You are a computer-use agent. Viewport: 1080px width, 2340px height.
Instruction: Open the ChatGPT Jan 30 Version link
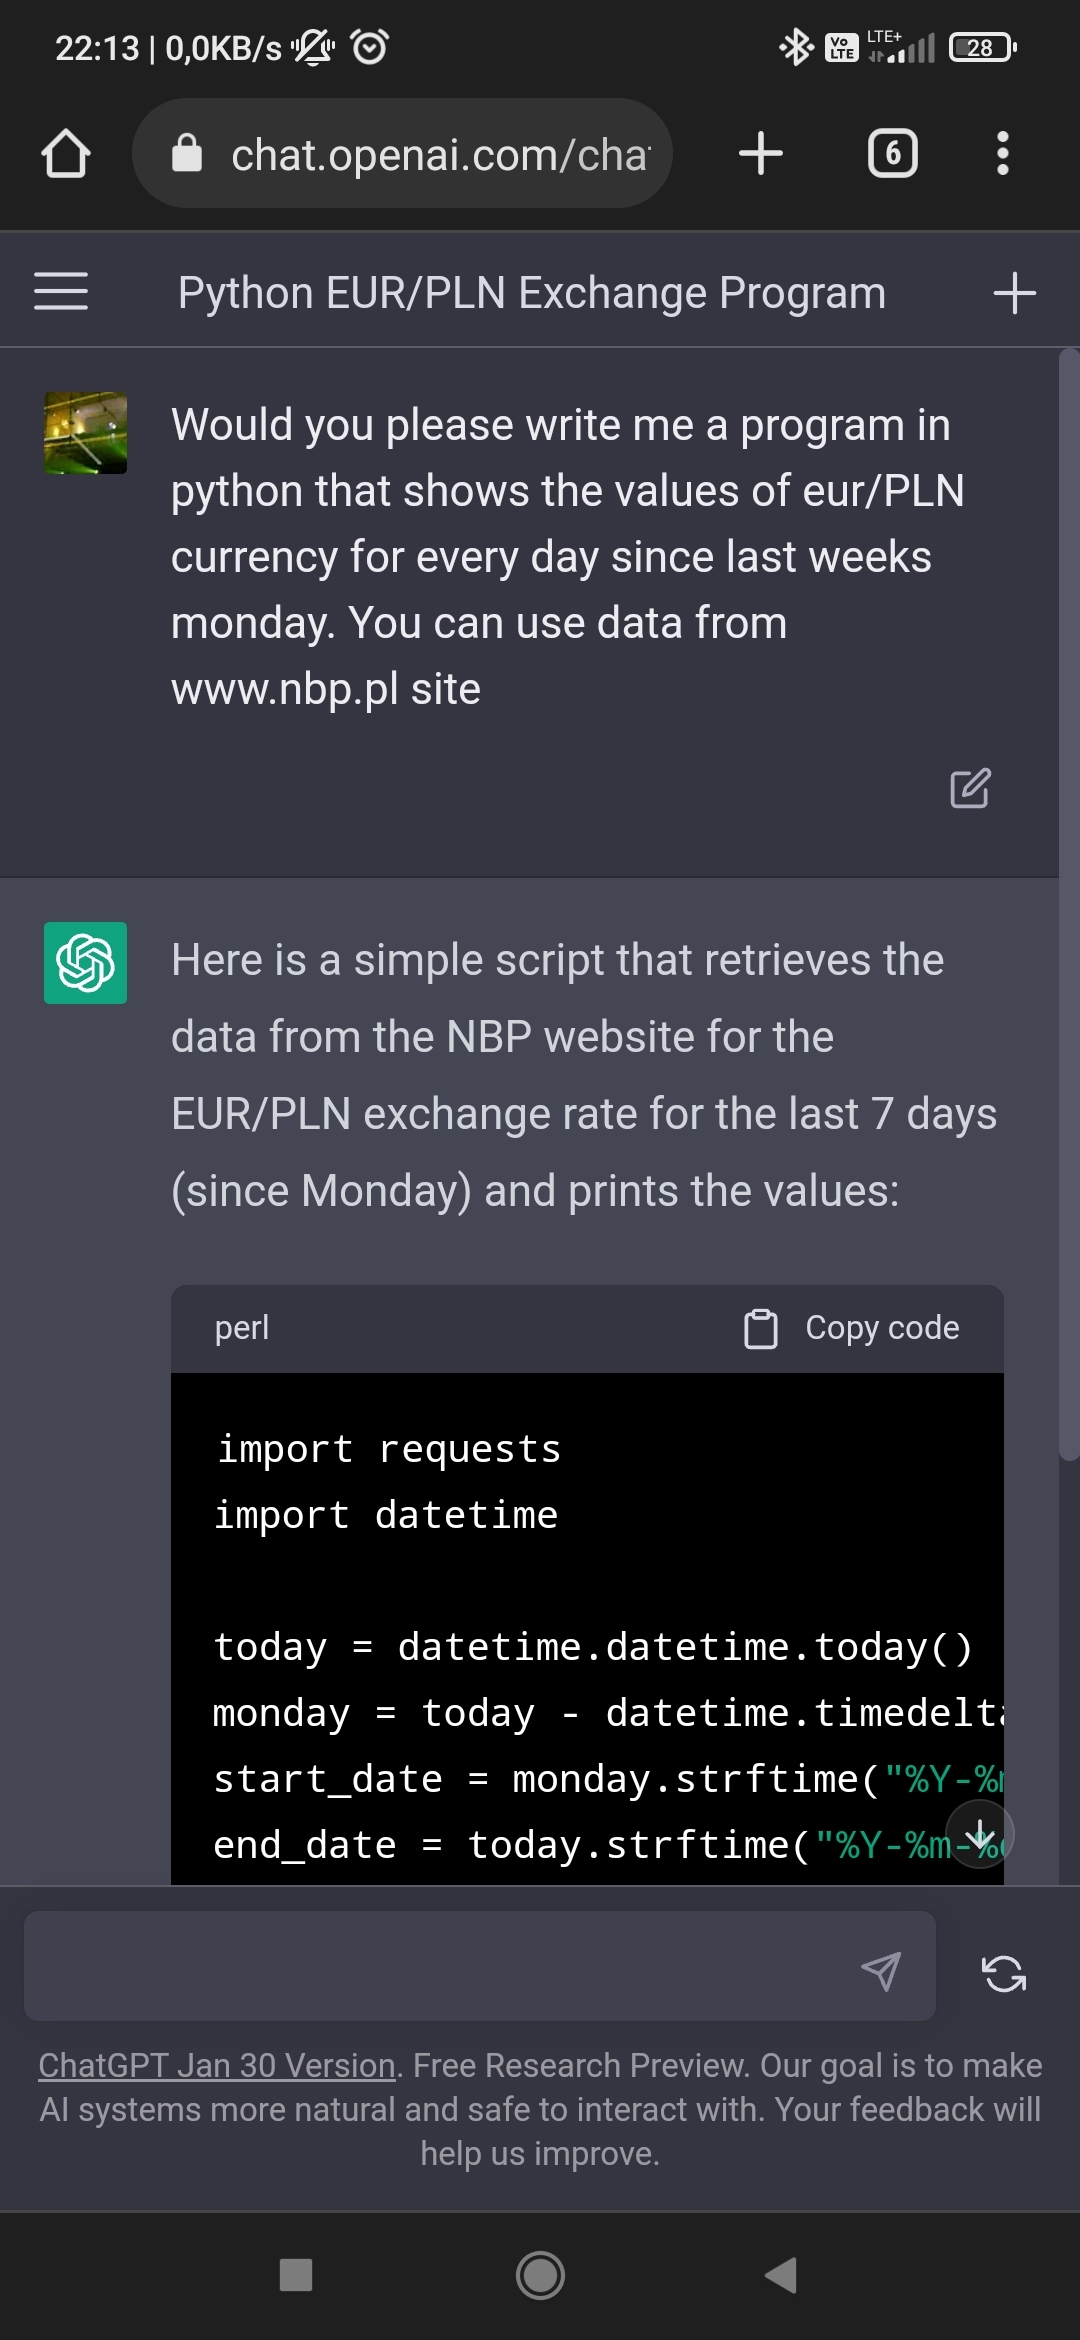tap(217, 2065)
